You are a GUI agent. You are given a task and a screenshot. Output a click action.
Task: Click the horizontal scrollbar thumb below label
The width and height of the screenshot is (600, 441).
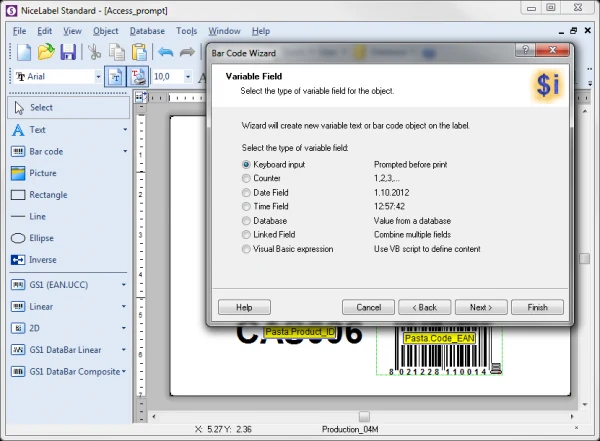(x=364, y=416)
